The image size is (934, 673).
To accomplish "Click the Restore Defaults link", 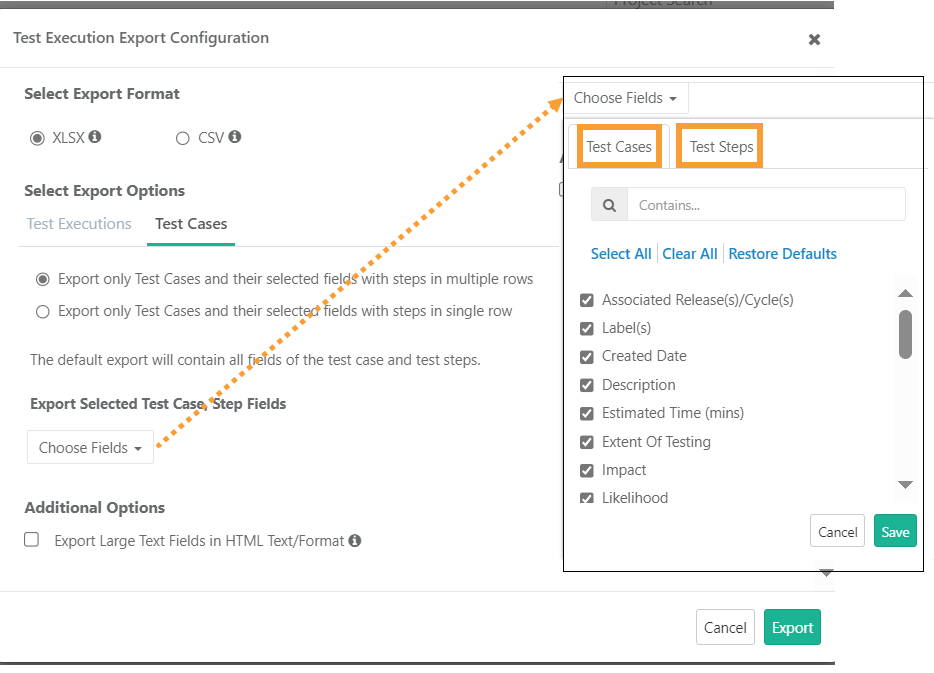I will coord(782,254).
